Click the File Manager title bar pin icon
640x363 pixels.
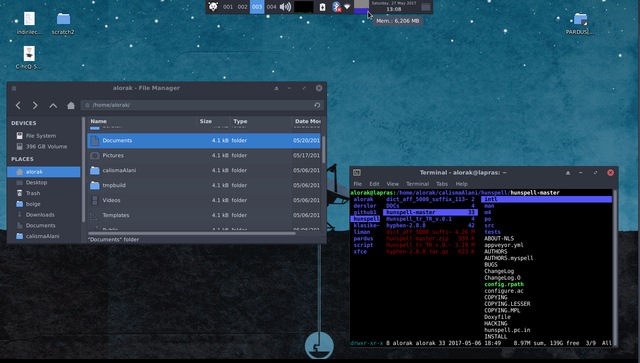point(276,88)
